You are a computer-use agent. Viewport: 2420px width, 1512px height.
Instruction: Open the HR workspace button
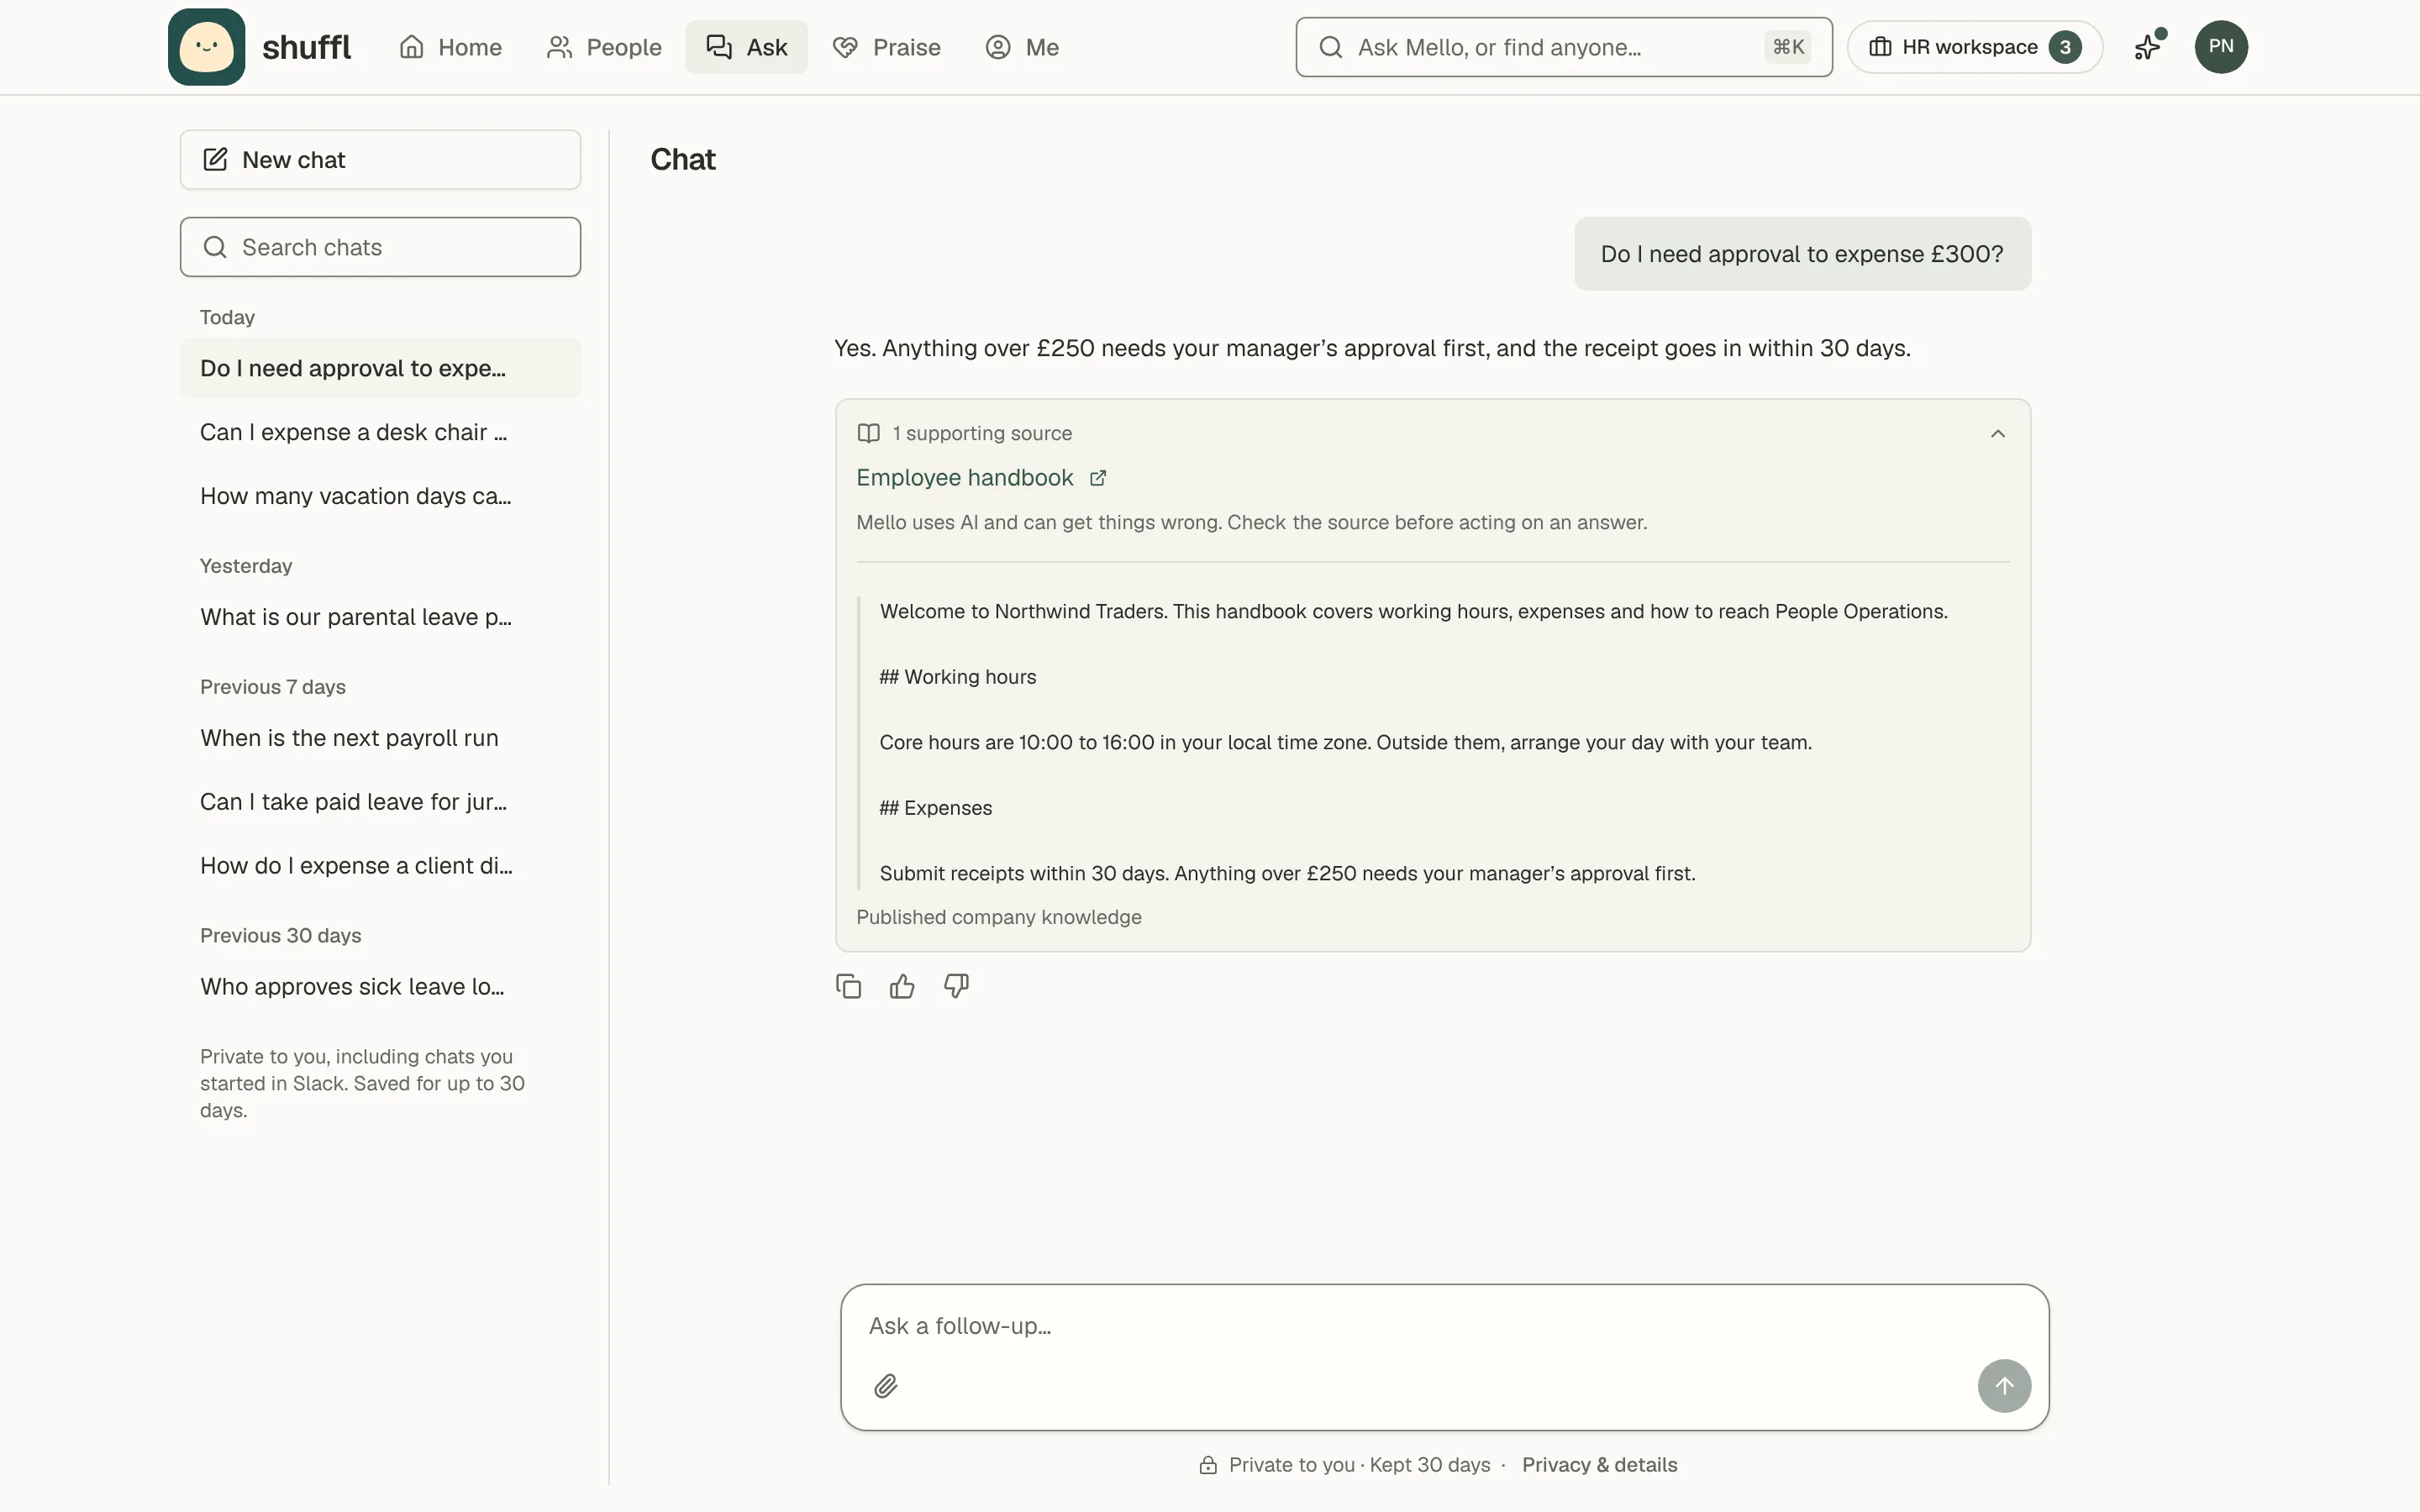pos(1975,47)
